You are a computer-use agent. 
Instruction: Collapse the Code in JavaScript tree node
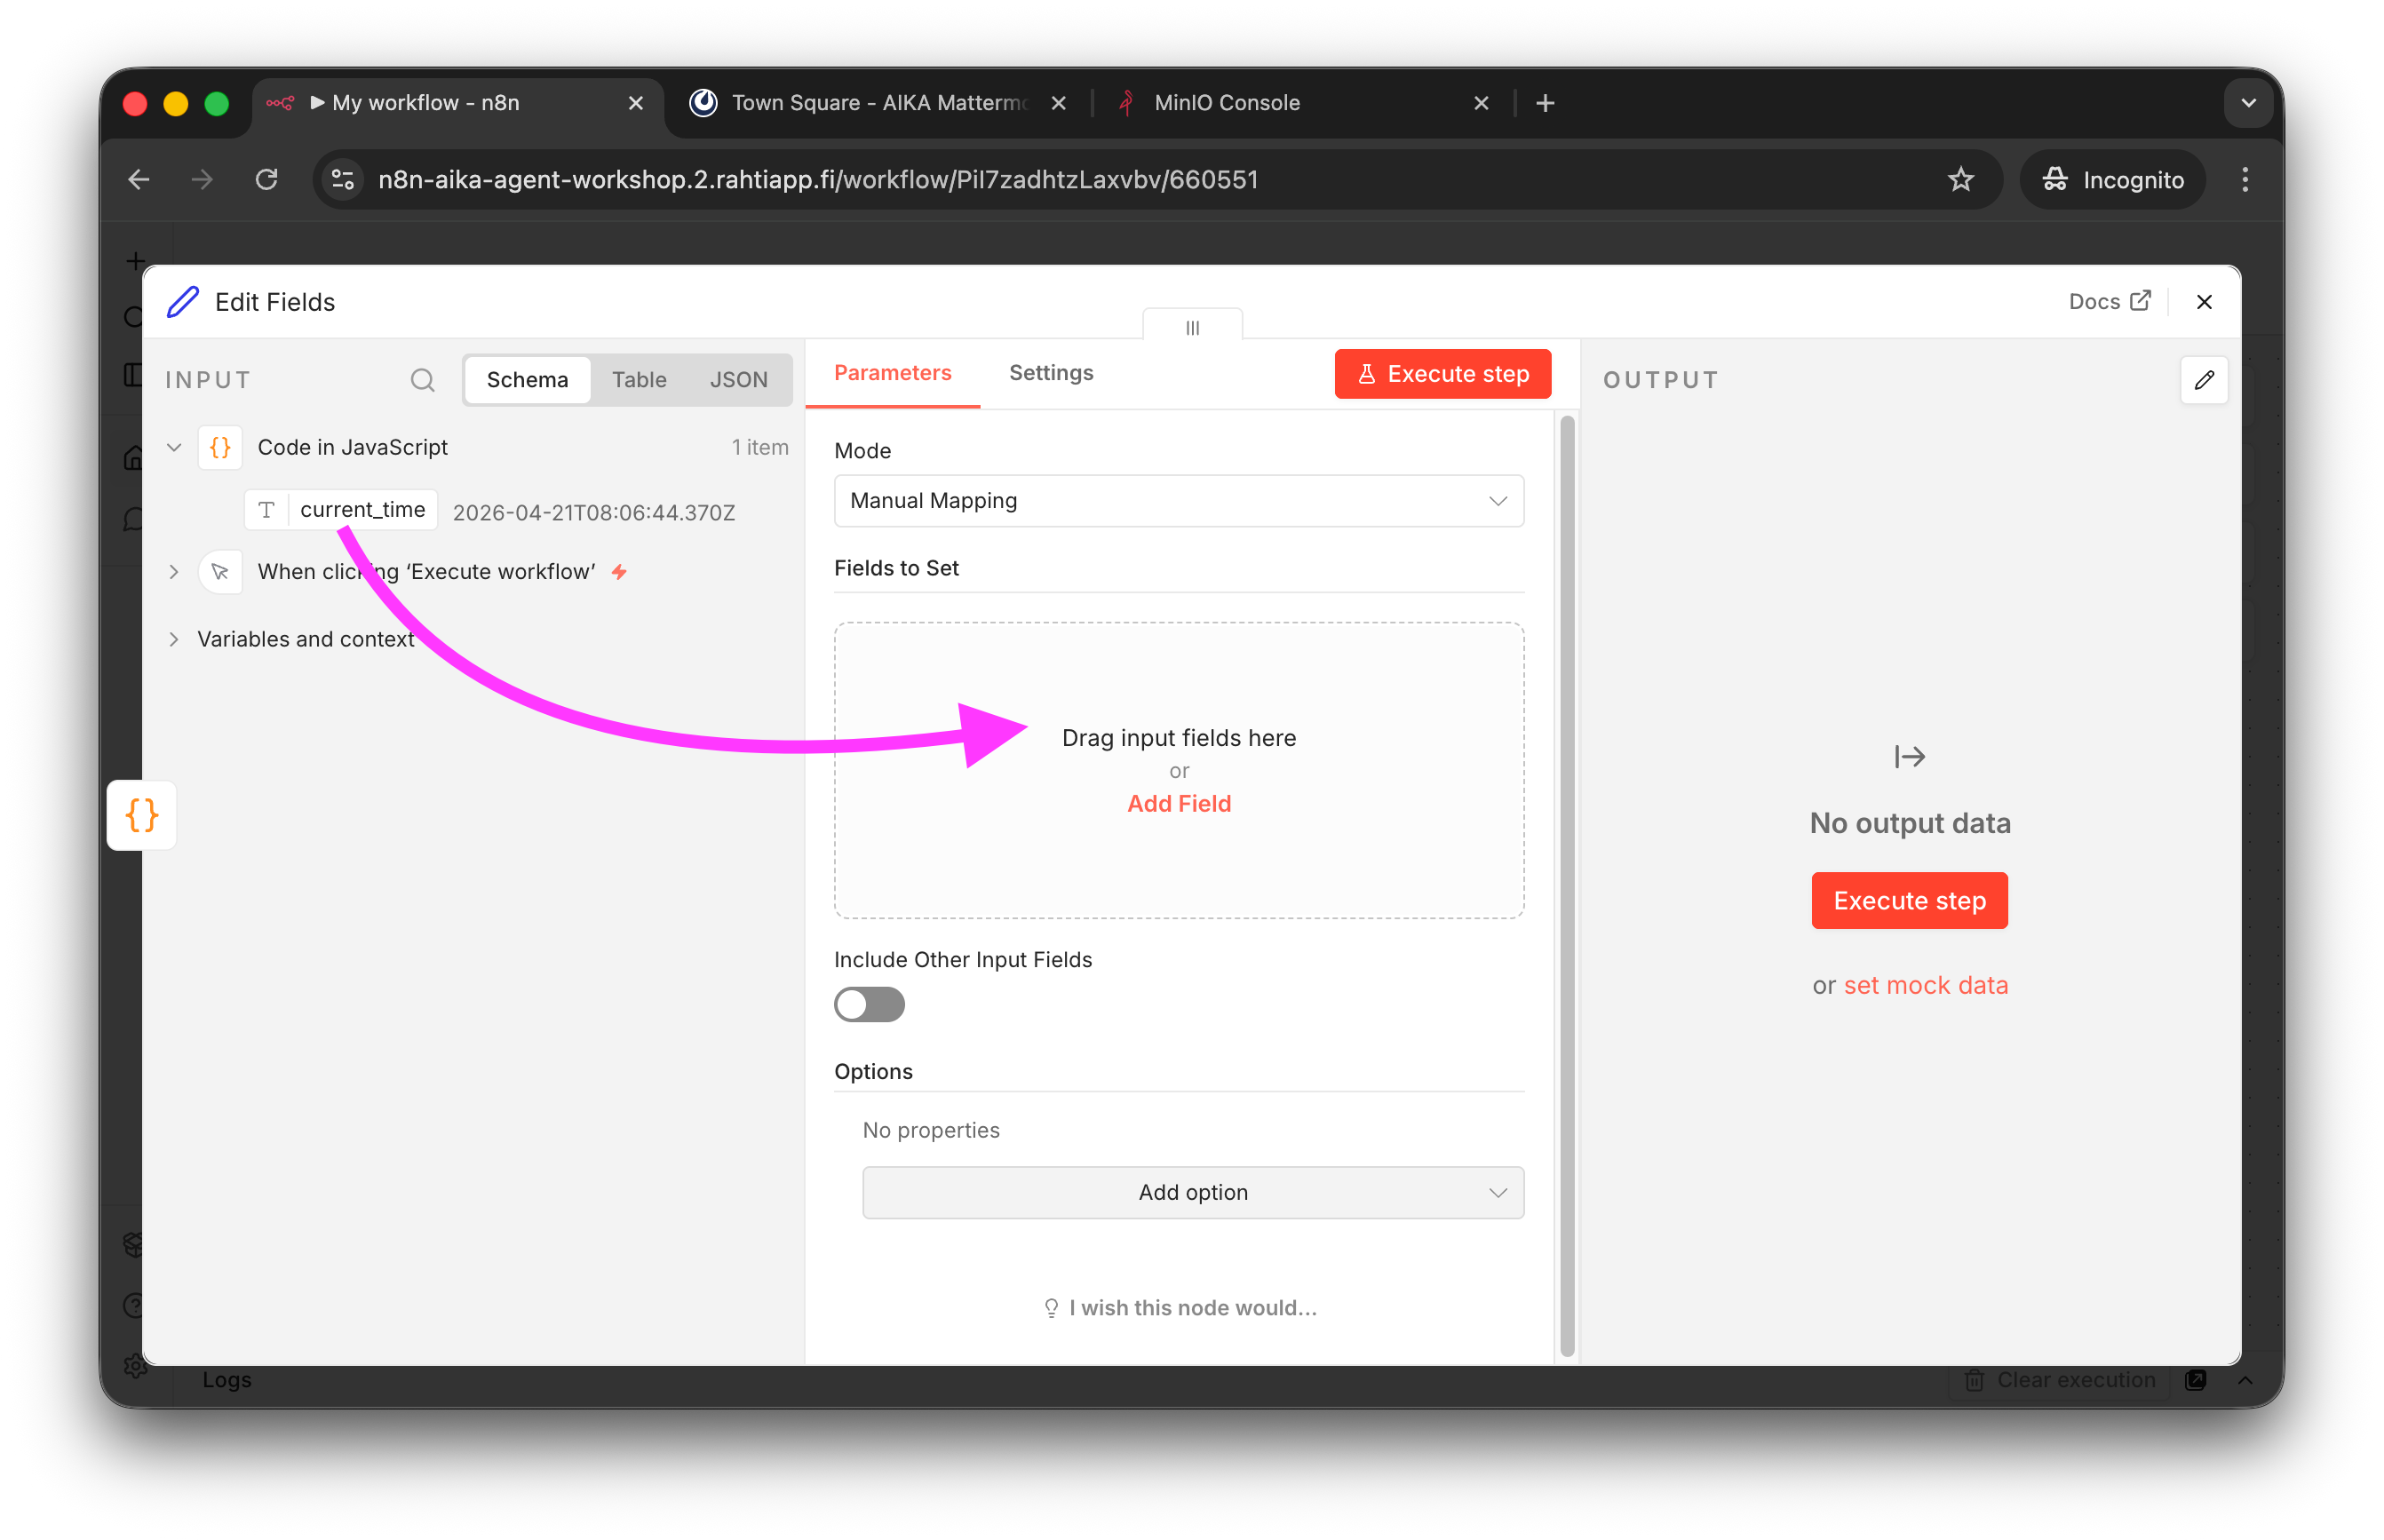click(174, 447)
